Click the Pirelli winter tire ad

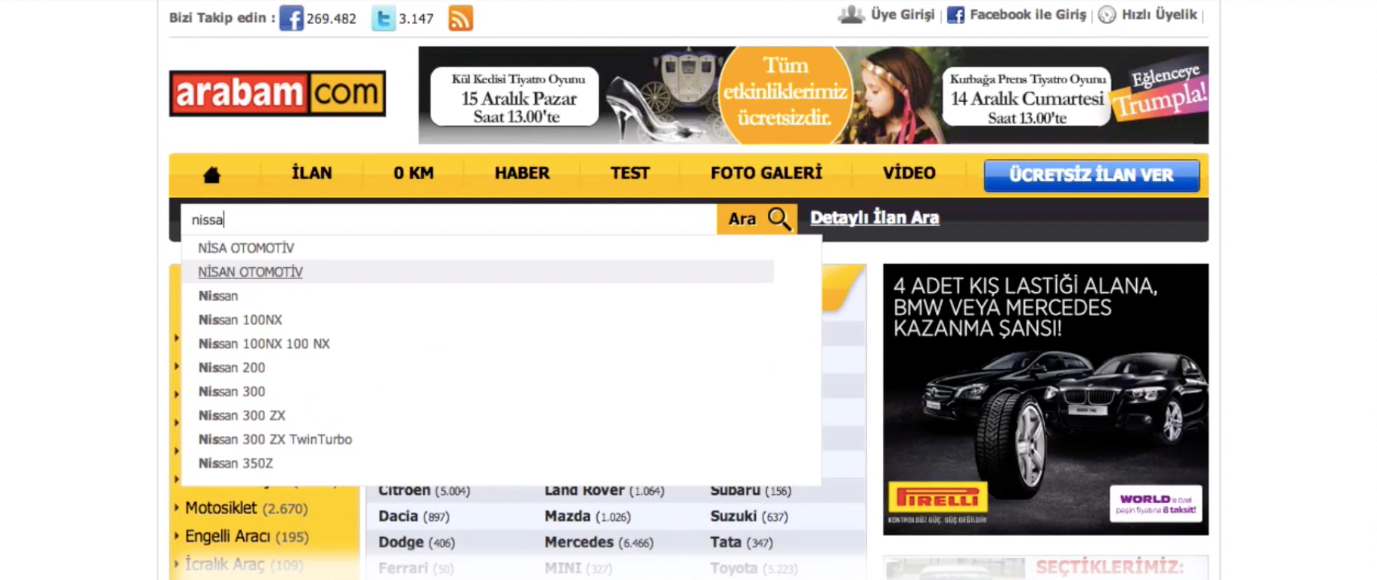(1045, 399)
